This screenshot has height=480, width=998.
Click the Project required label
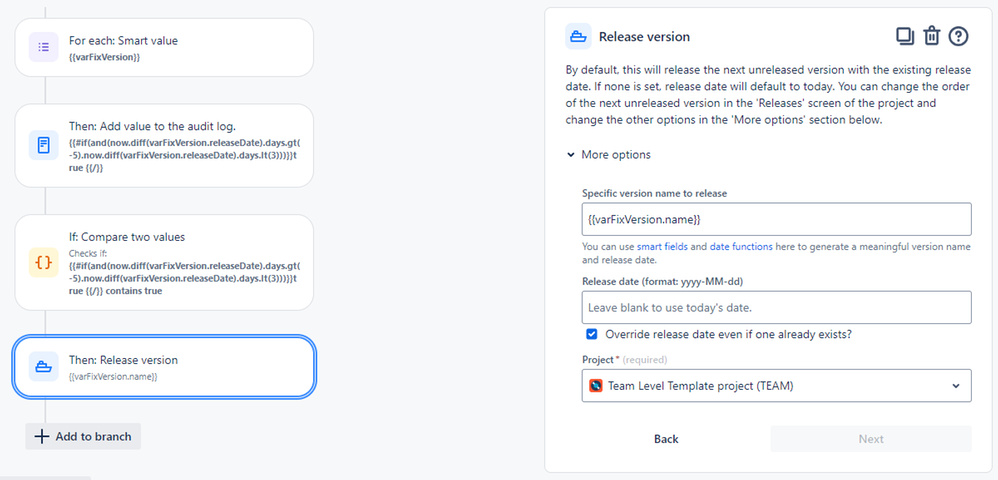coord(624,360)
